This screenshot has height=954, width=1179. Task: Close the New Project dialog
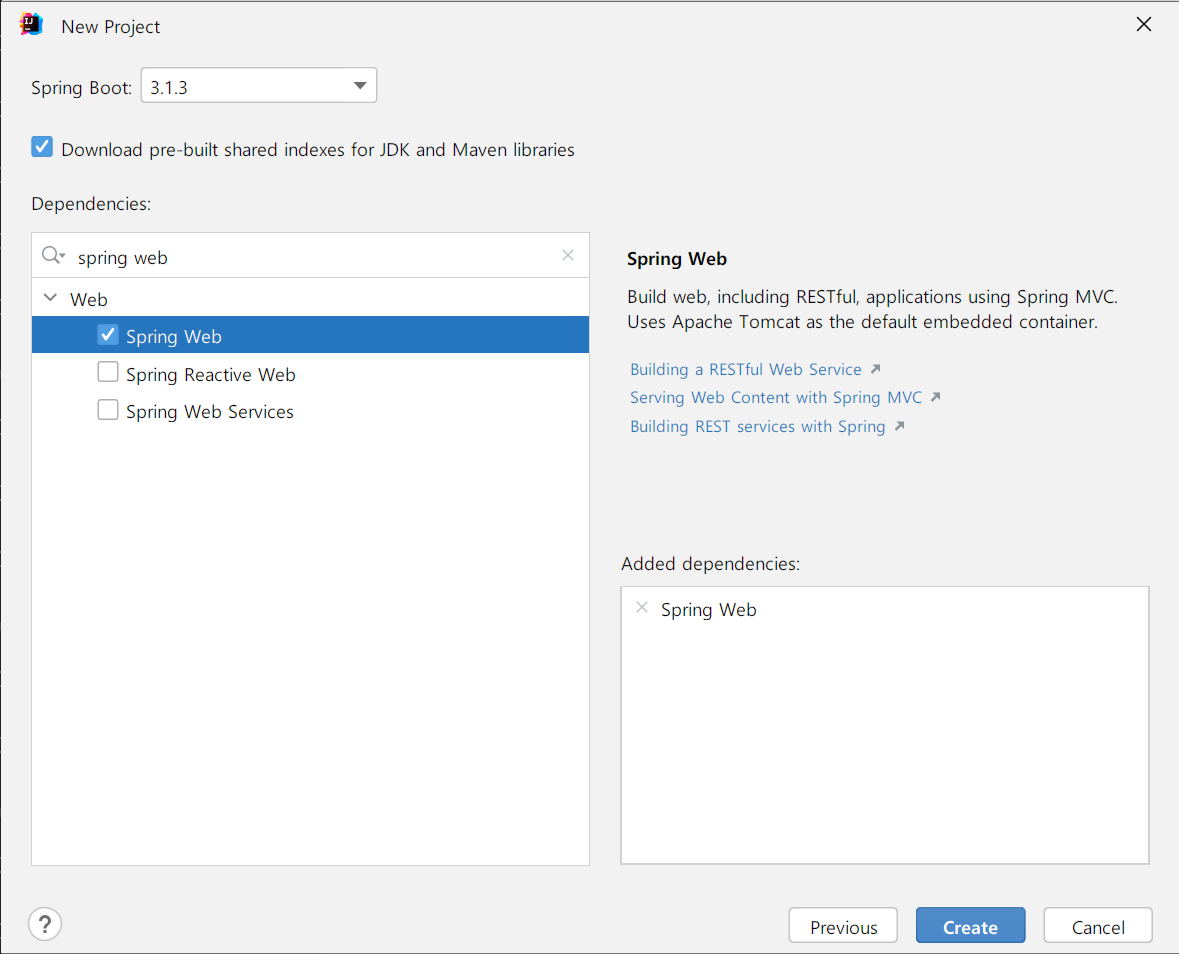point(1144,25)
